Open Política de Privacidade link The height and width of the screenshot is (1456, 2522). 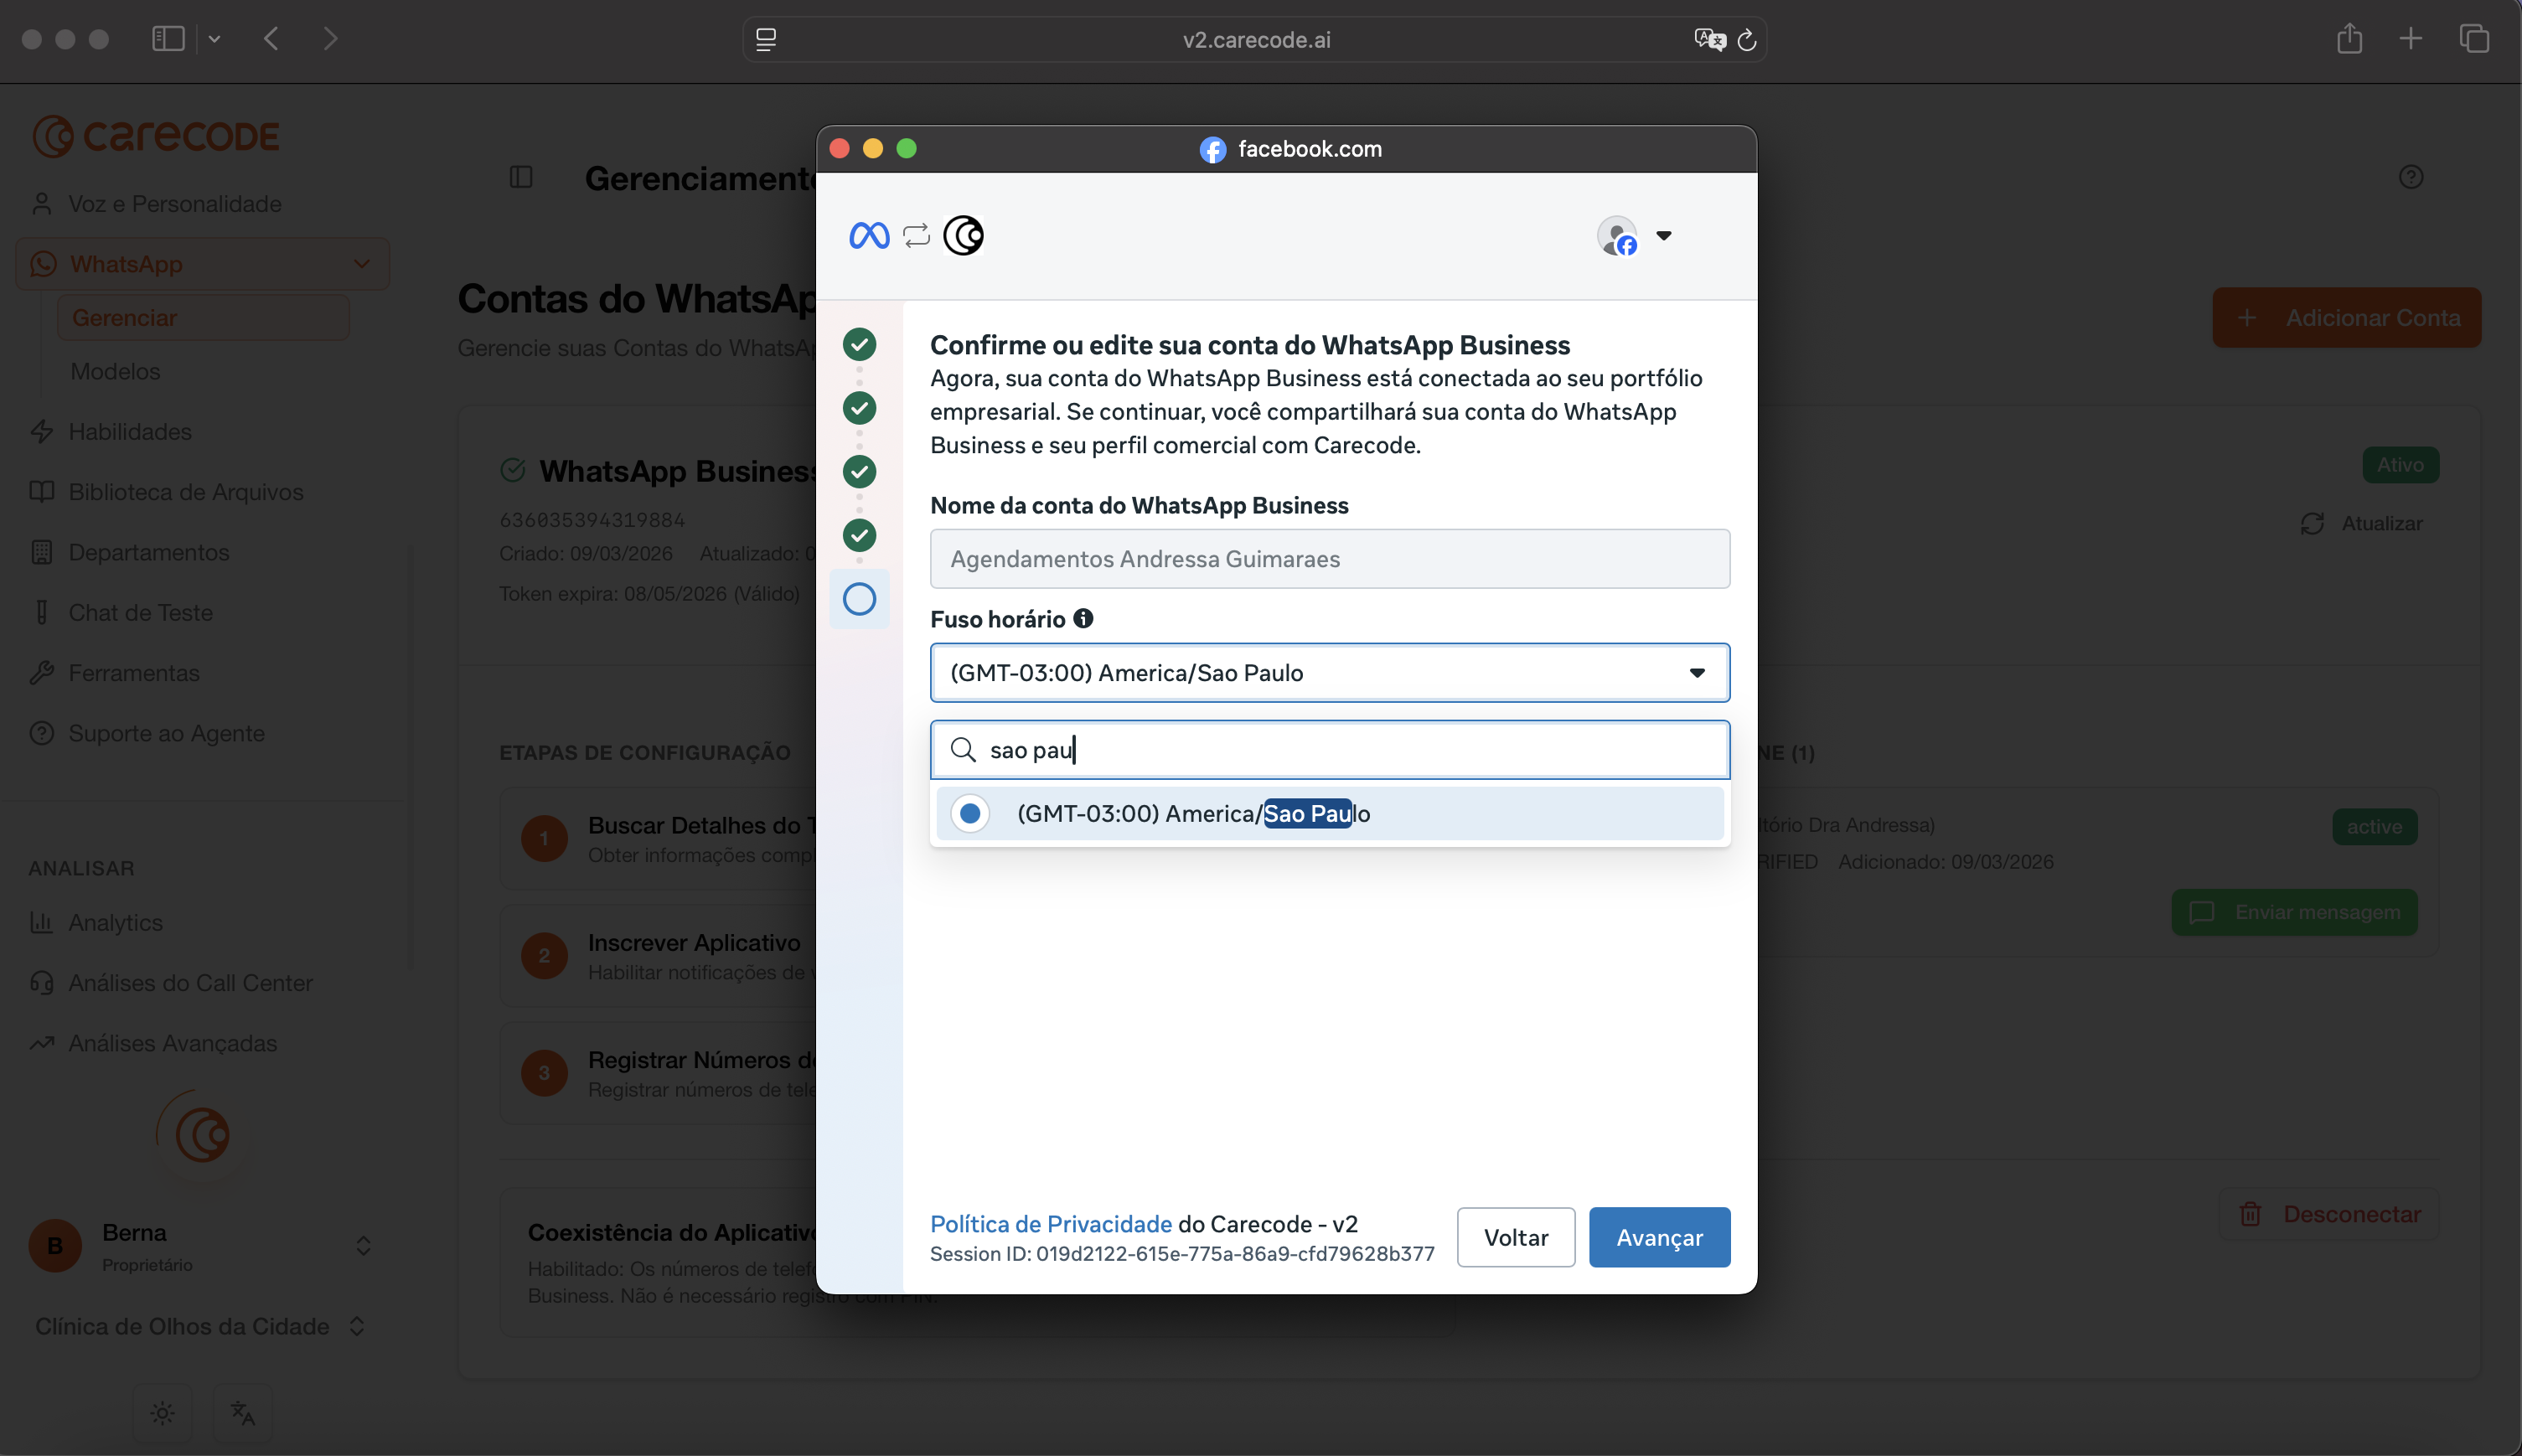pos(1050,1224)
